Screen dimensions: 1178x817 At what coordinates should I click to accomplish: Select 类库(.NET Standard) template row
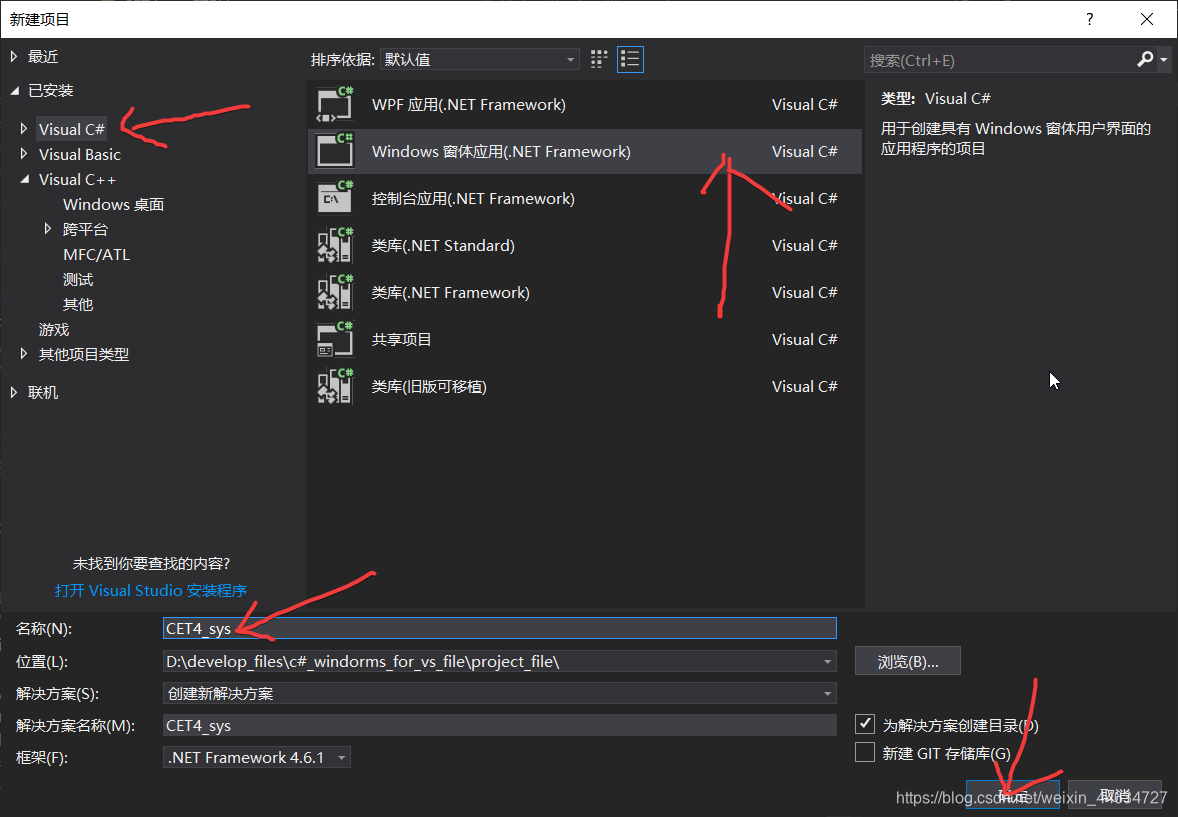(584, 245)
